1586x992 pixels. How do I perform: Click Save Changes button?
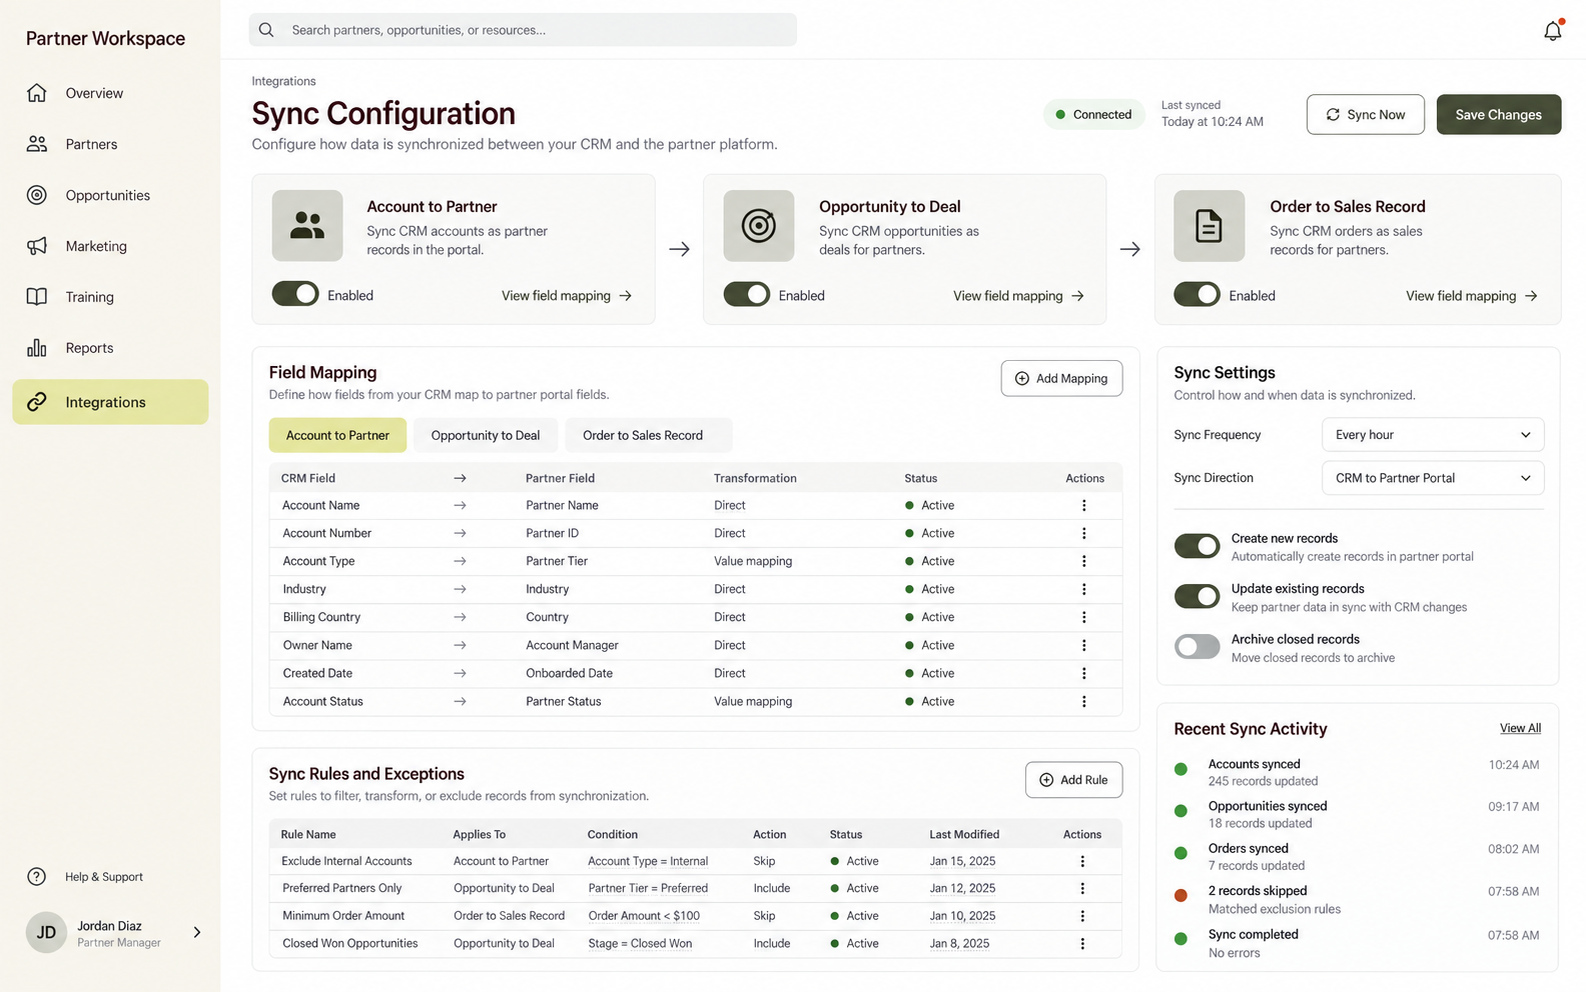1498,115
